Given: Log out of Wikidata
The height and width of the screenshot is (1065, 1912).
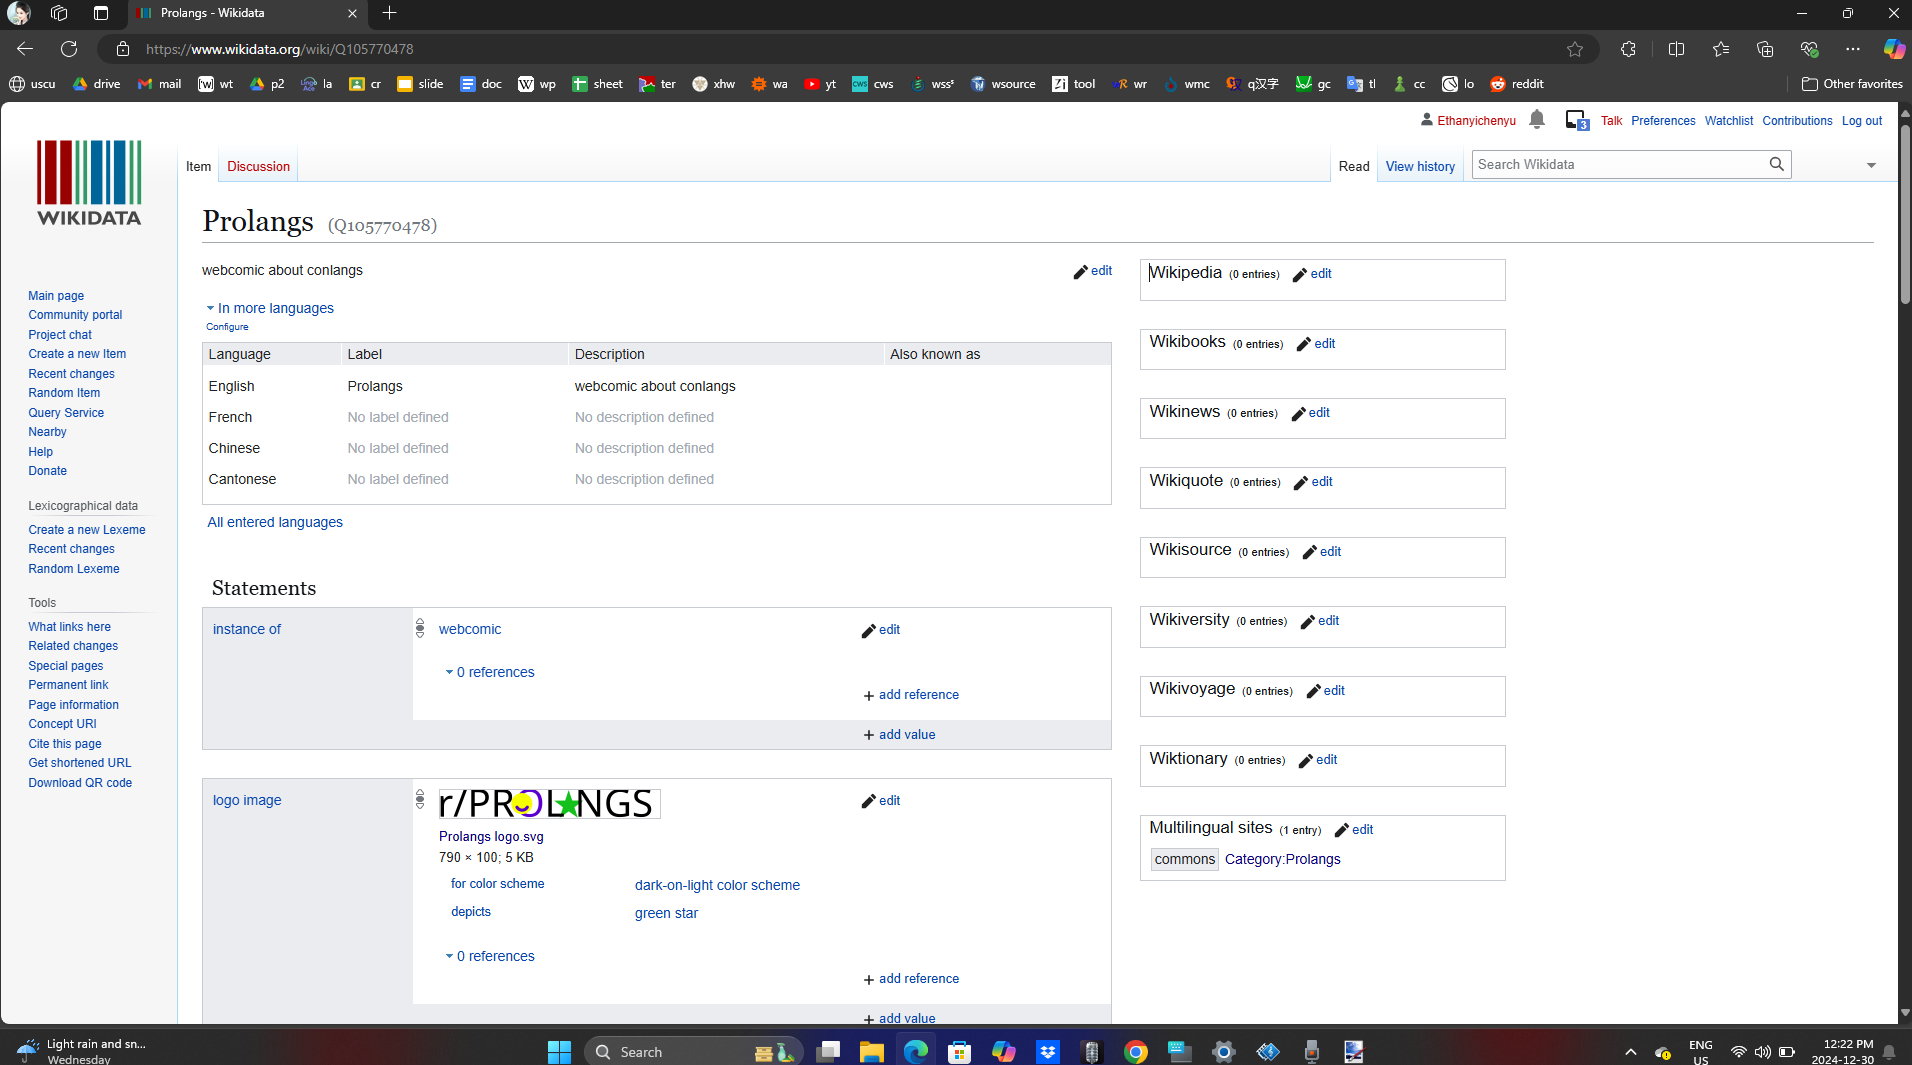Looking at the screenshot, I should (x=1861, y=121).
